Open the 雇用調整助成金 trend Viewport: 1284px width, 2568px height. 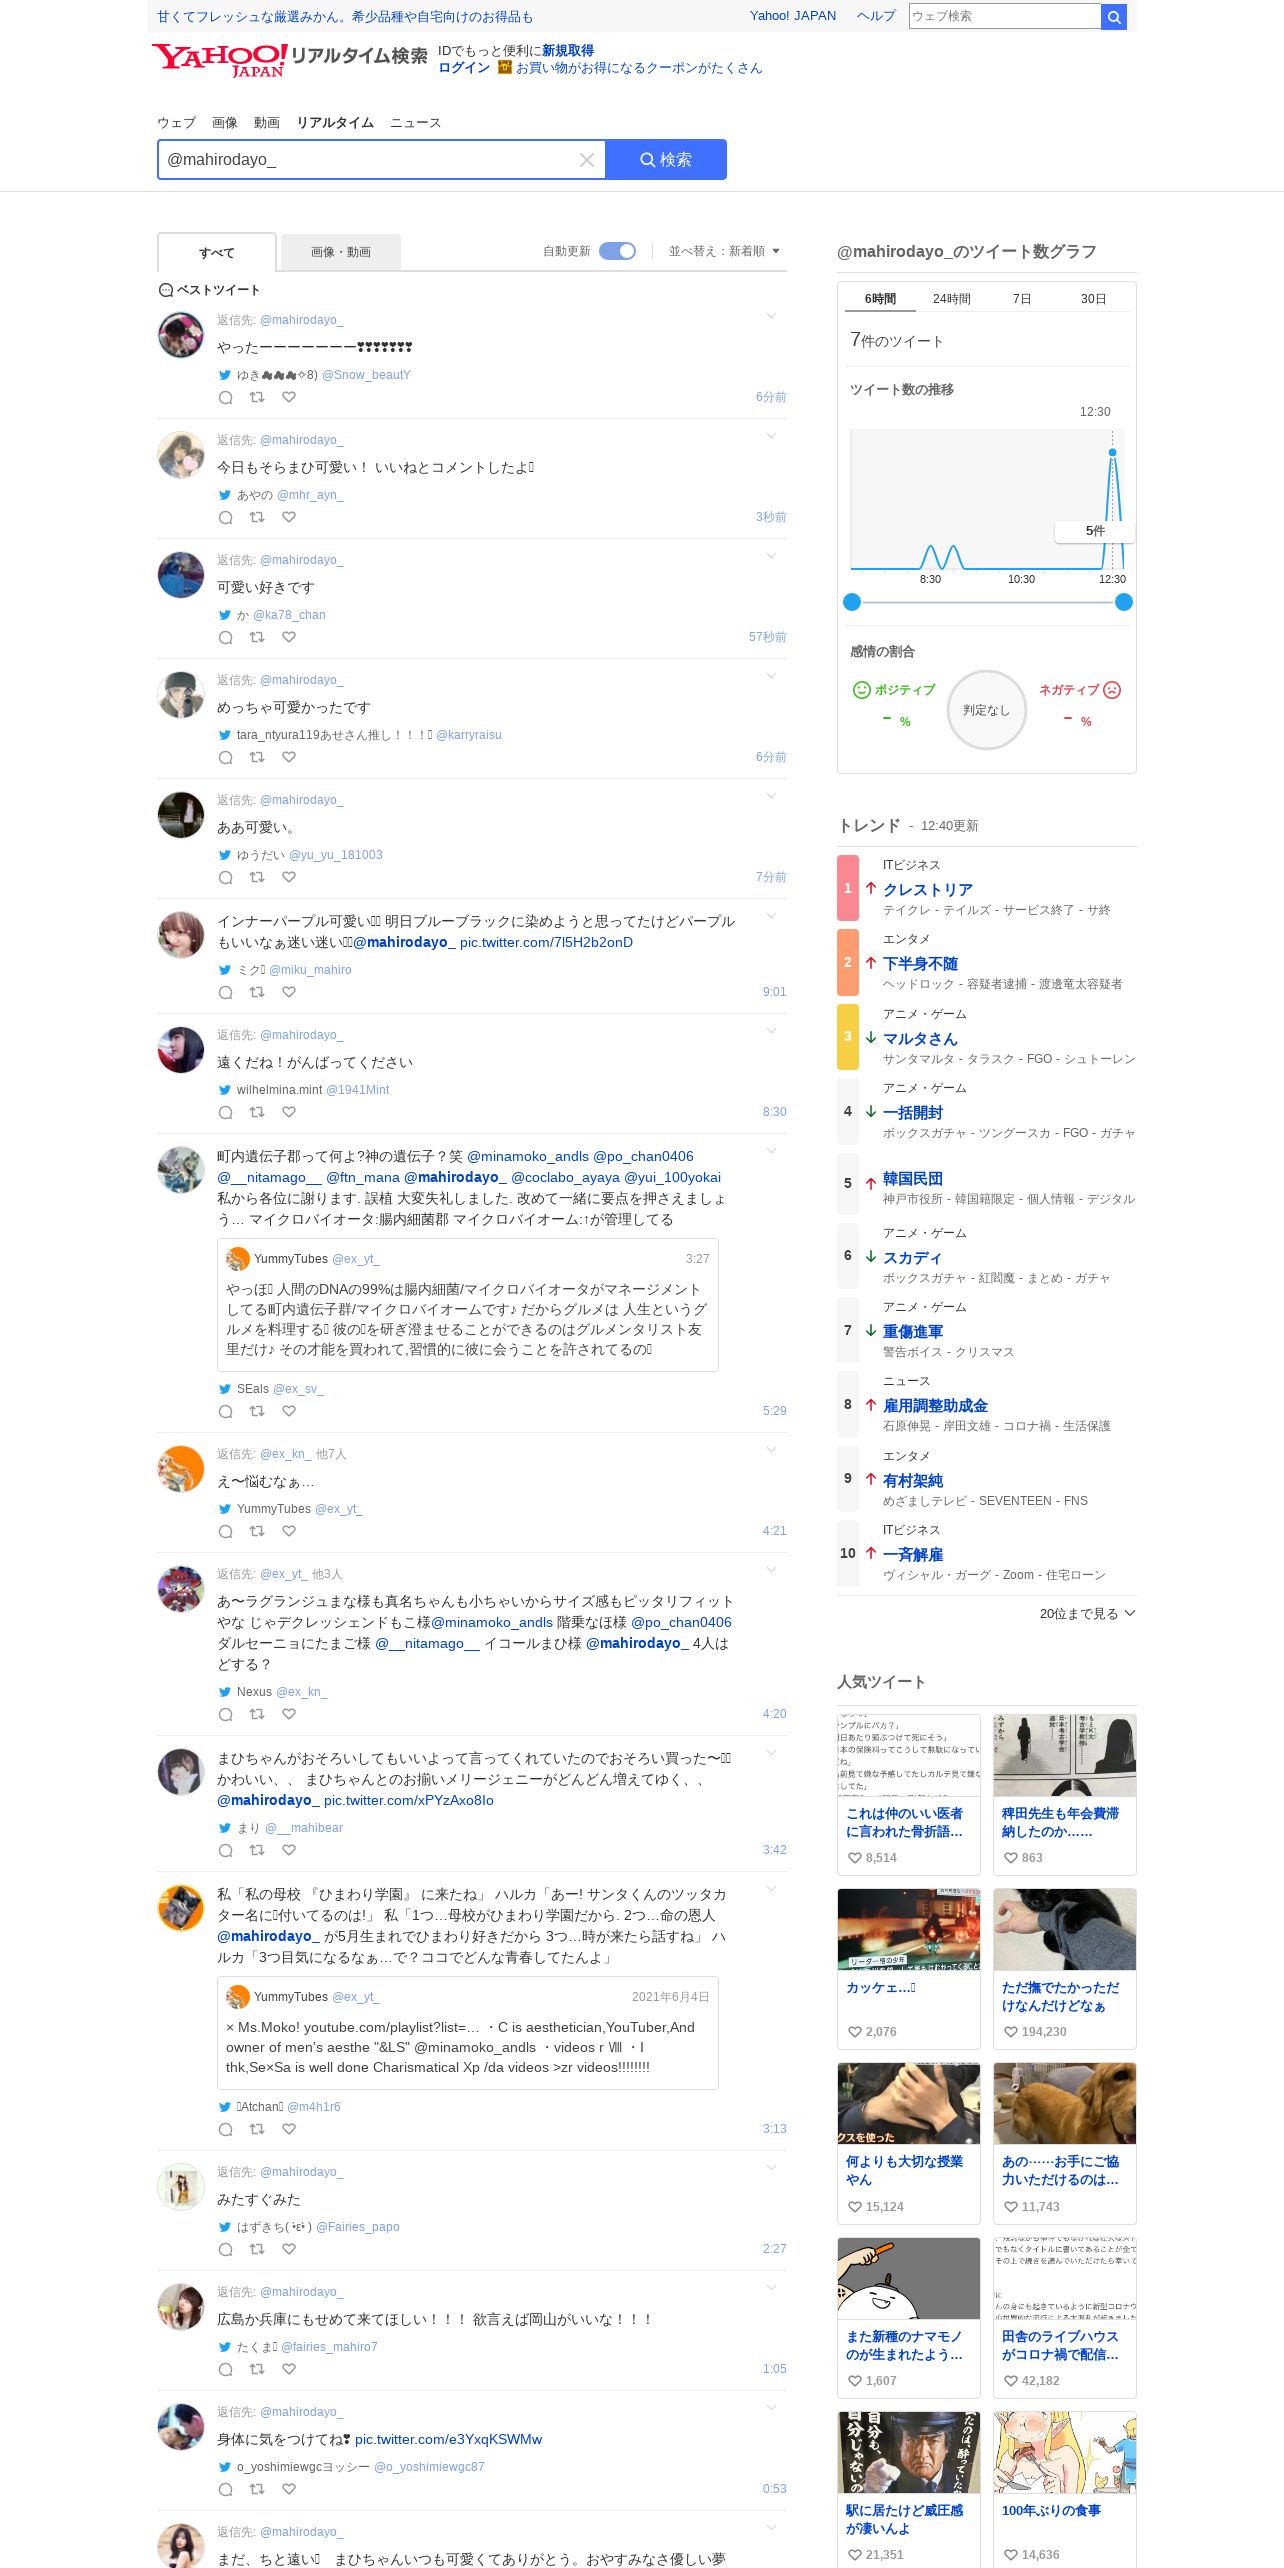[x=935, y=1405]
